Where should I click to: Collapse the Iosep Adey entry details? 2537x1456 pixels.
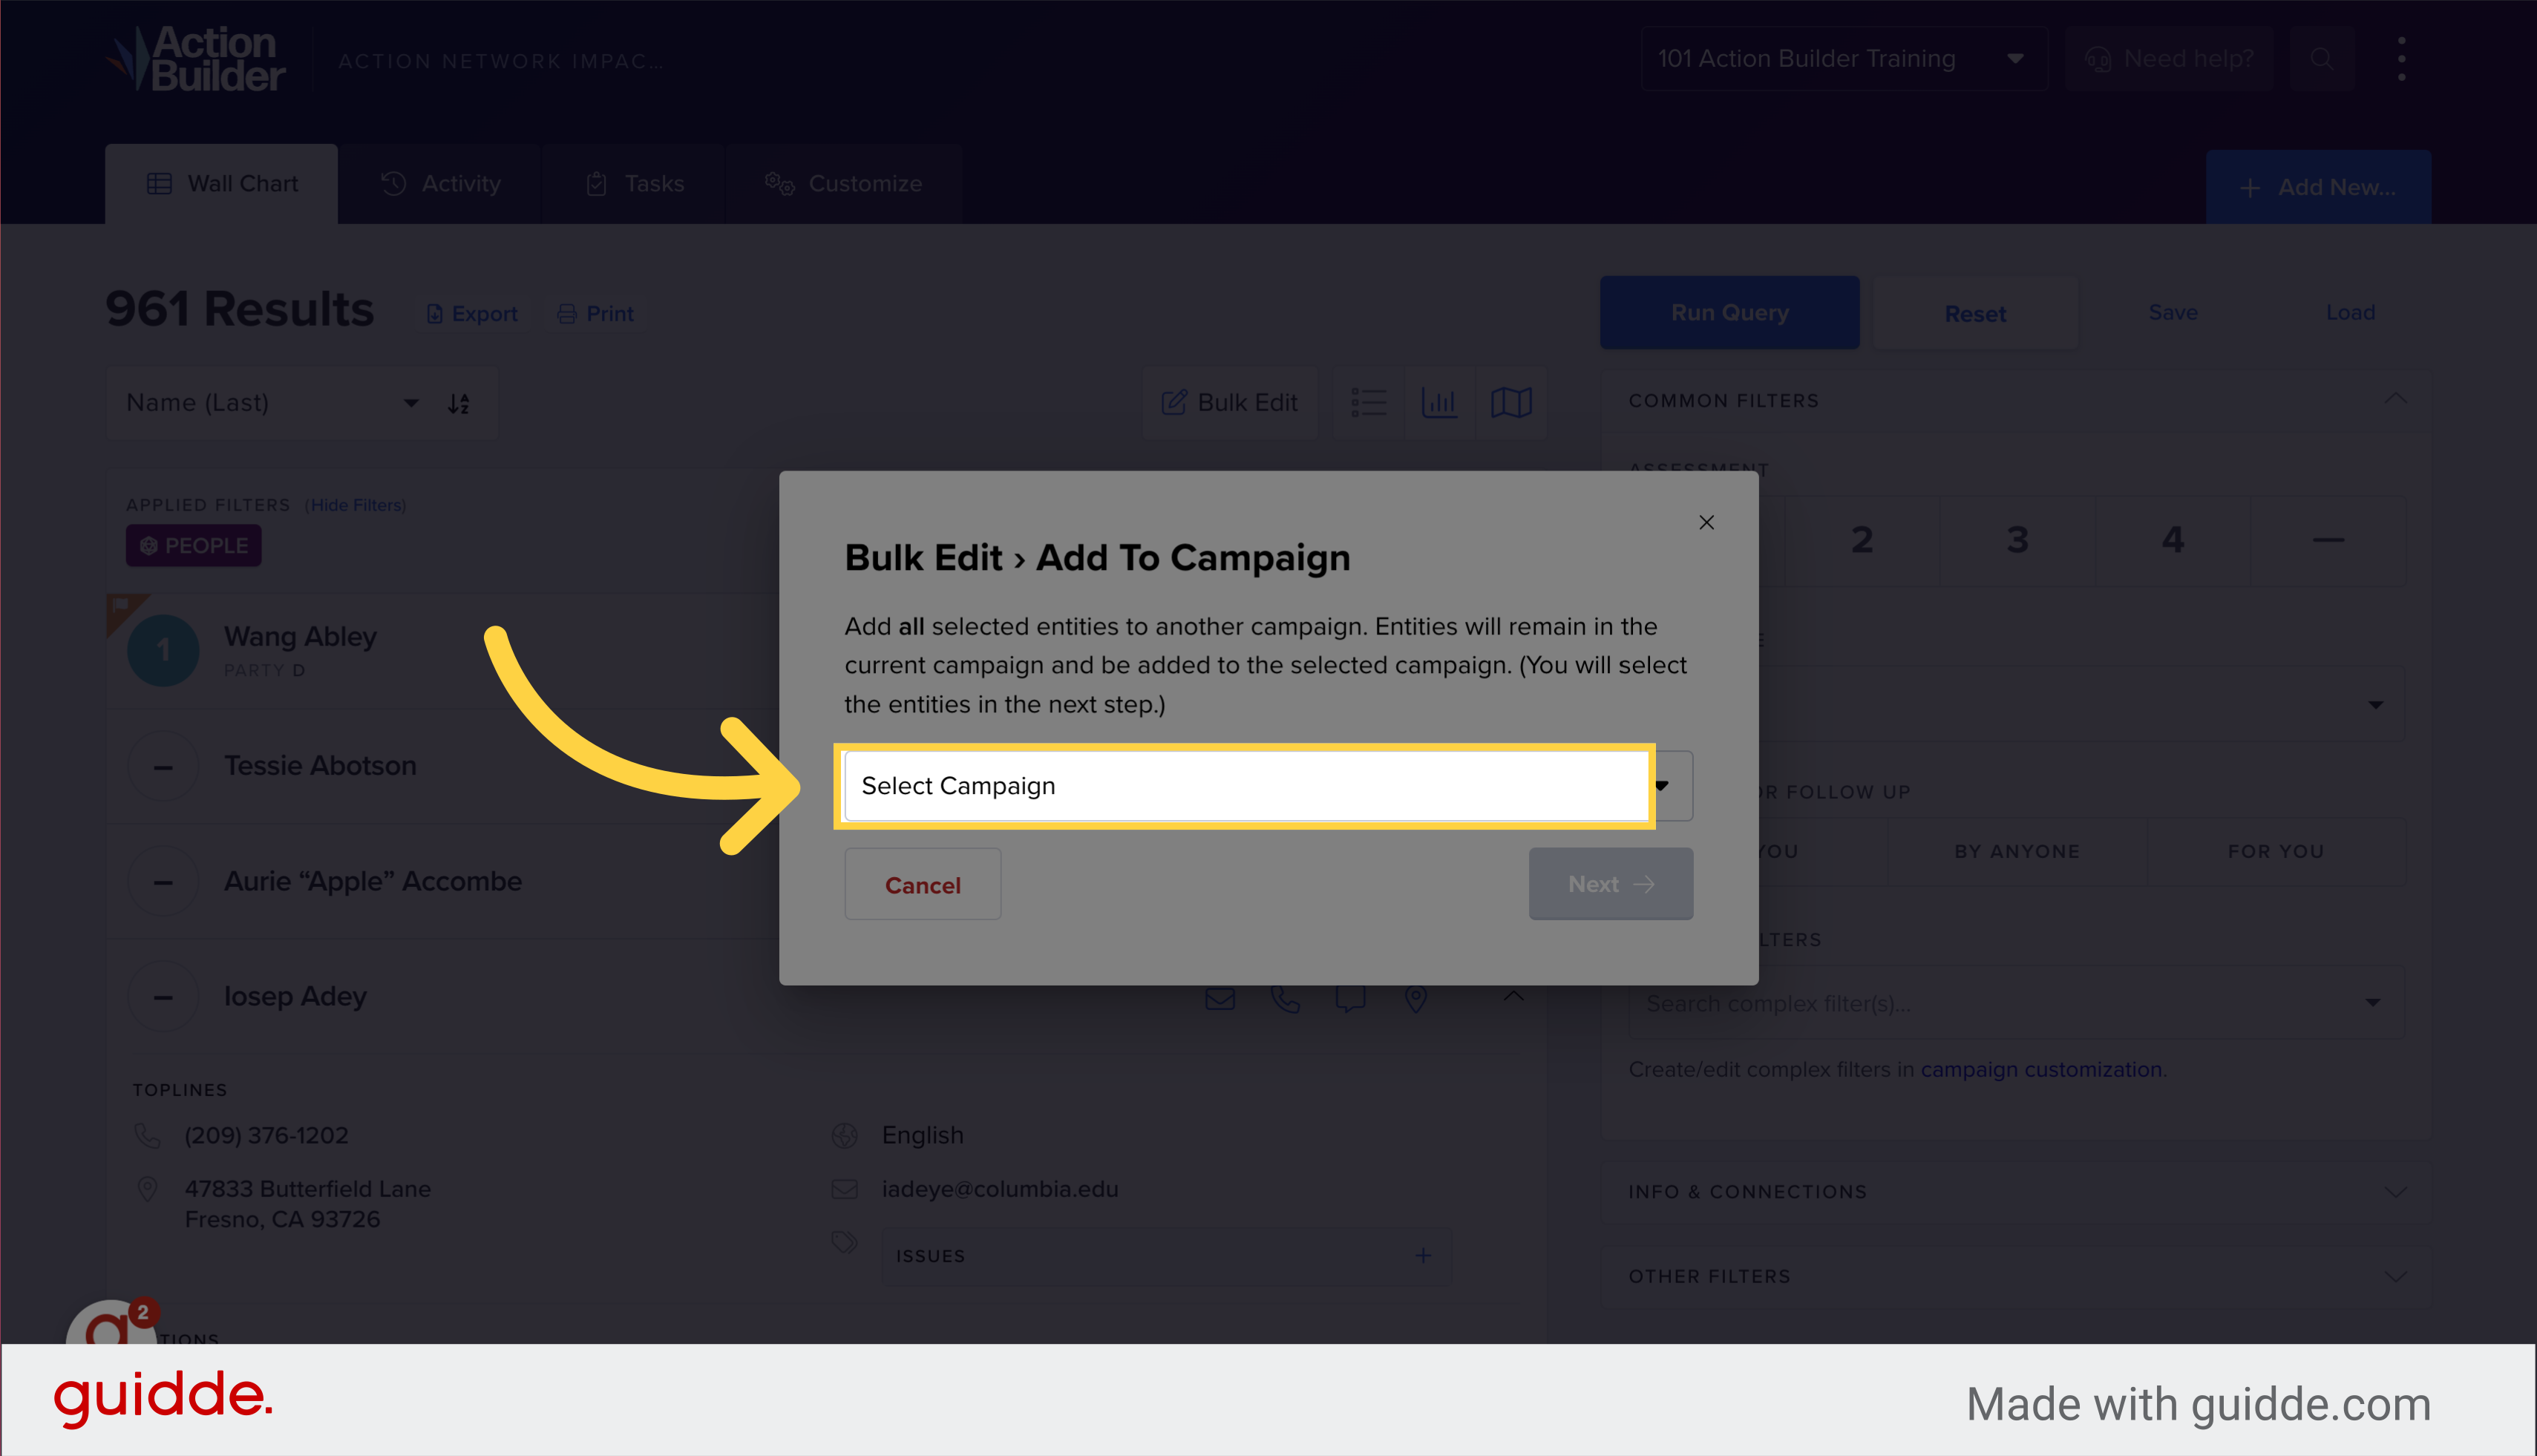pyautogui.click(x=163, y=996)
